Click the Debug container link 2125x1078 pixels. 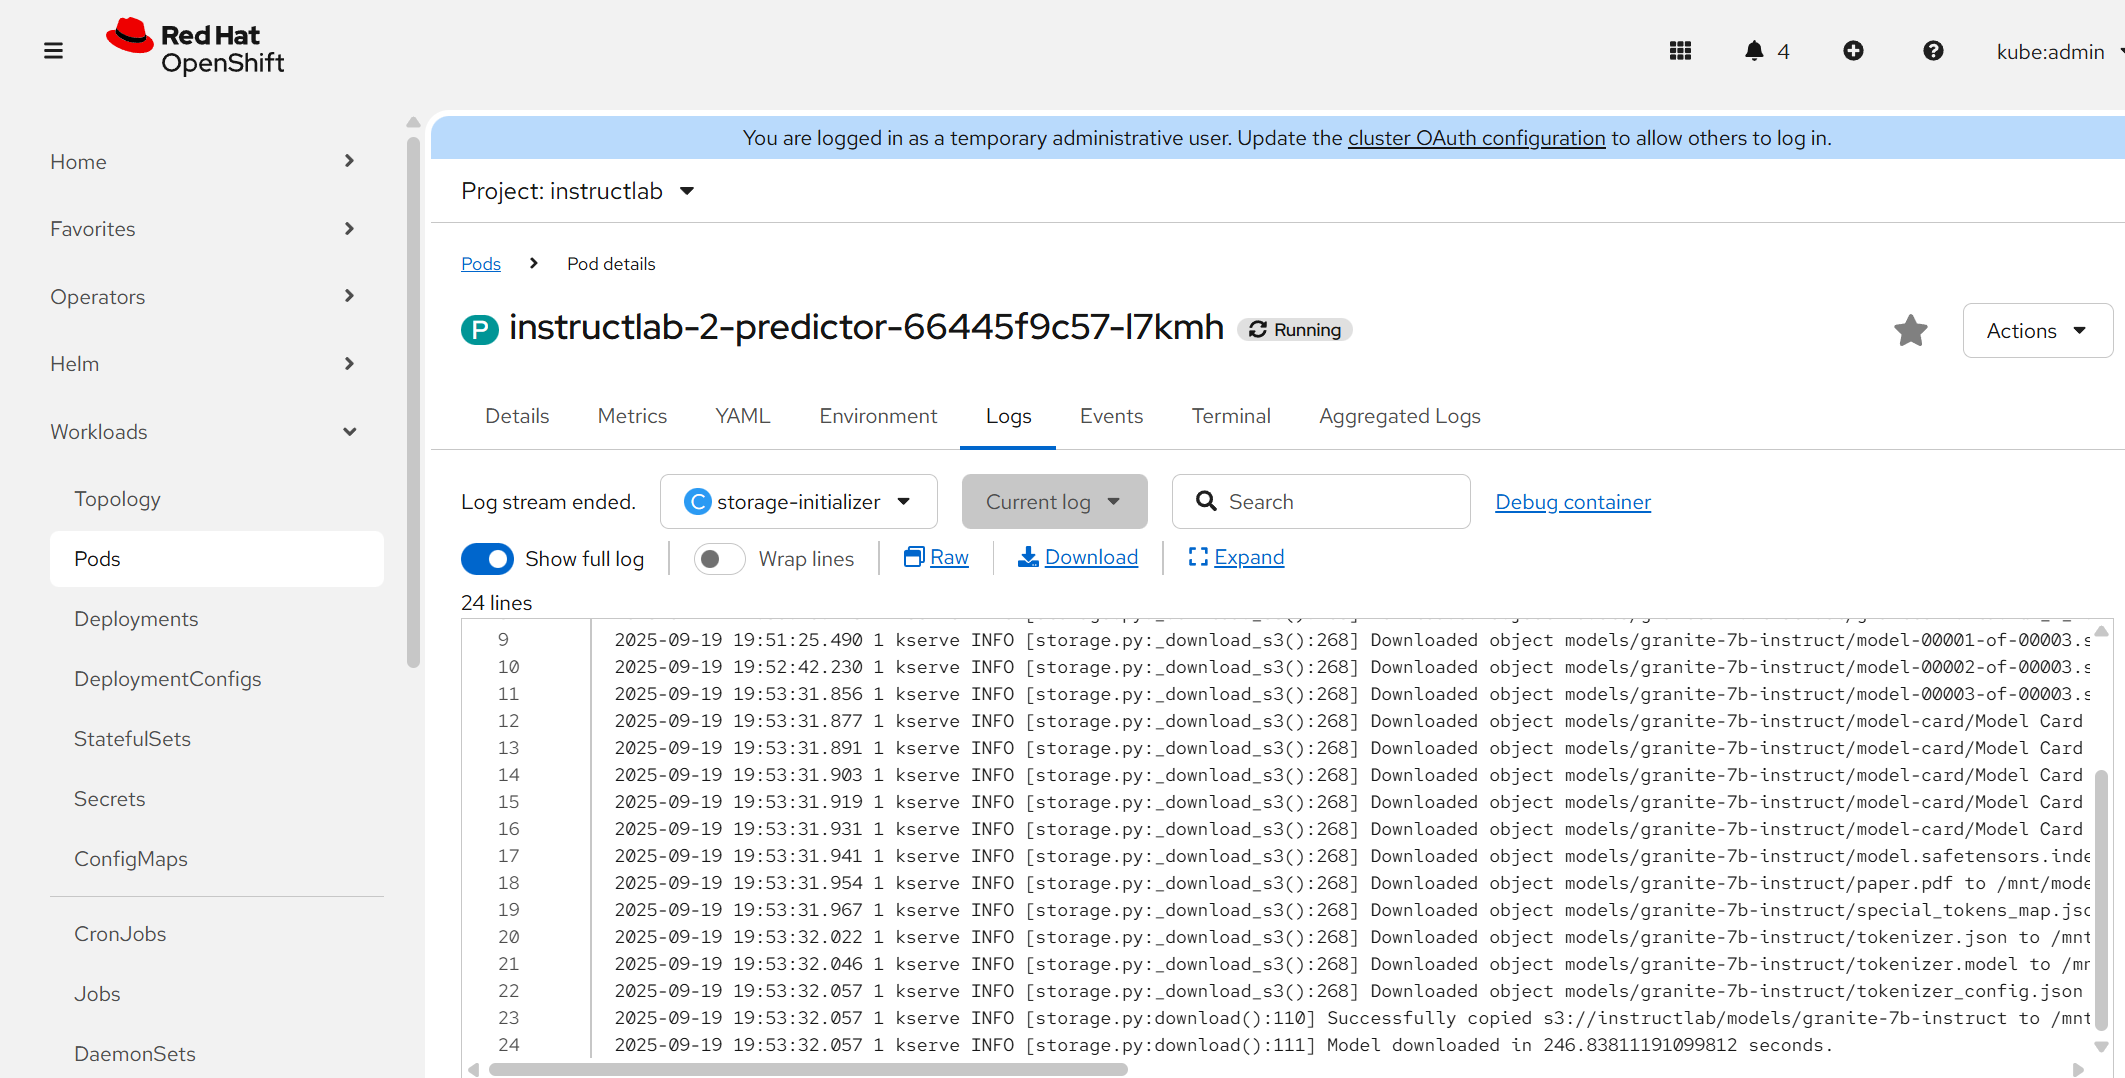(x=1572, y=502)
